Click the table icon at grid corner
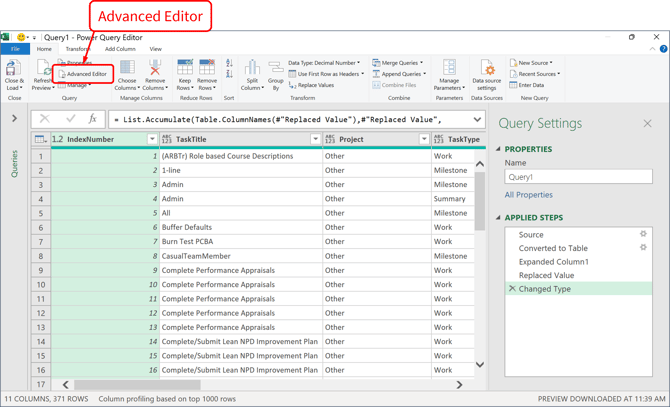The image size is (670, 407). (x=41, y=139)
